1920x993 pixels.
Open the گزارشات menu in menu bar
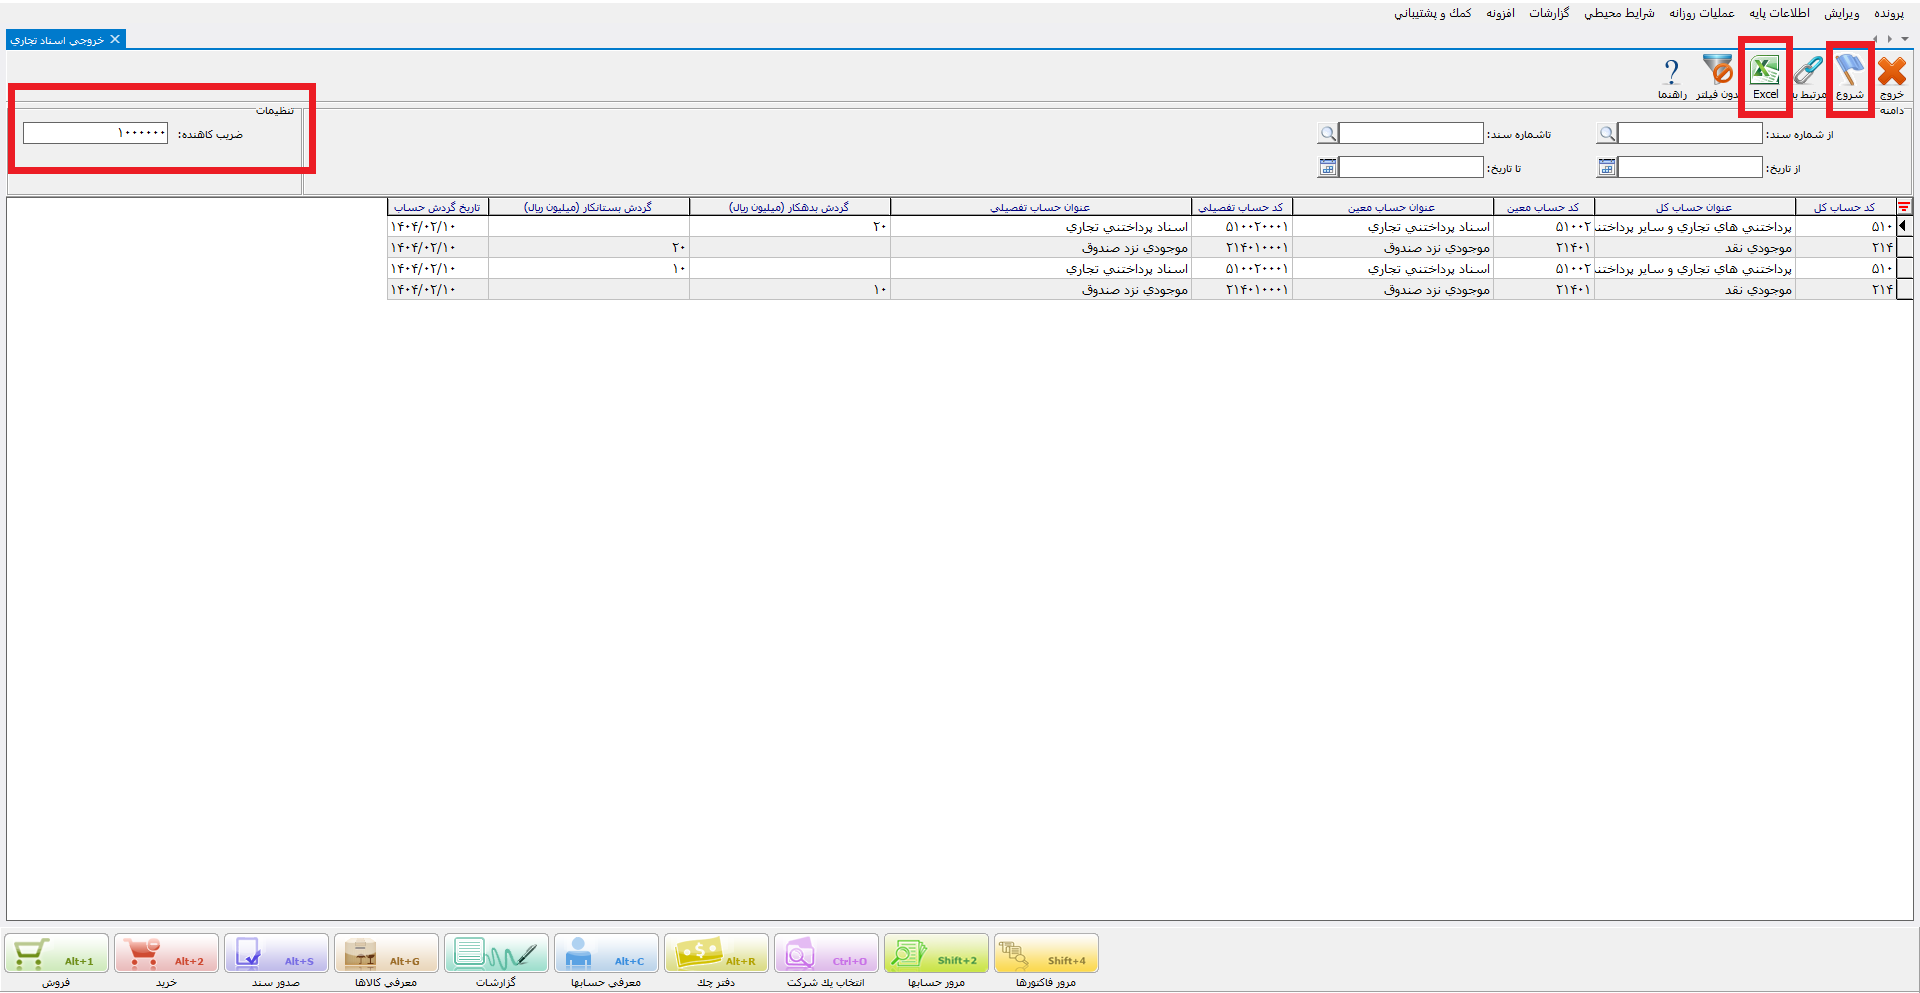[1549, 13]
